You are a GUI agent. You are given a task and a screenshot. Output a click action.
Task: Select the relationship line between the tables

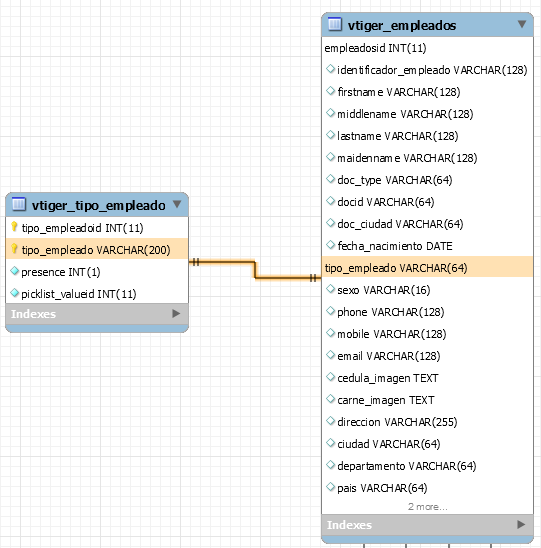click(x=255, y=270)
